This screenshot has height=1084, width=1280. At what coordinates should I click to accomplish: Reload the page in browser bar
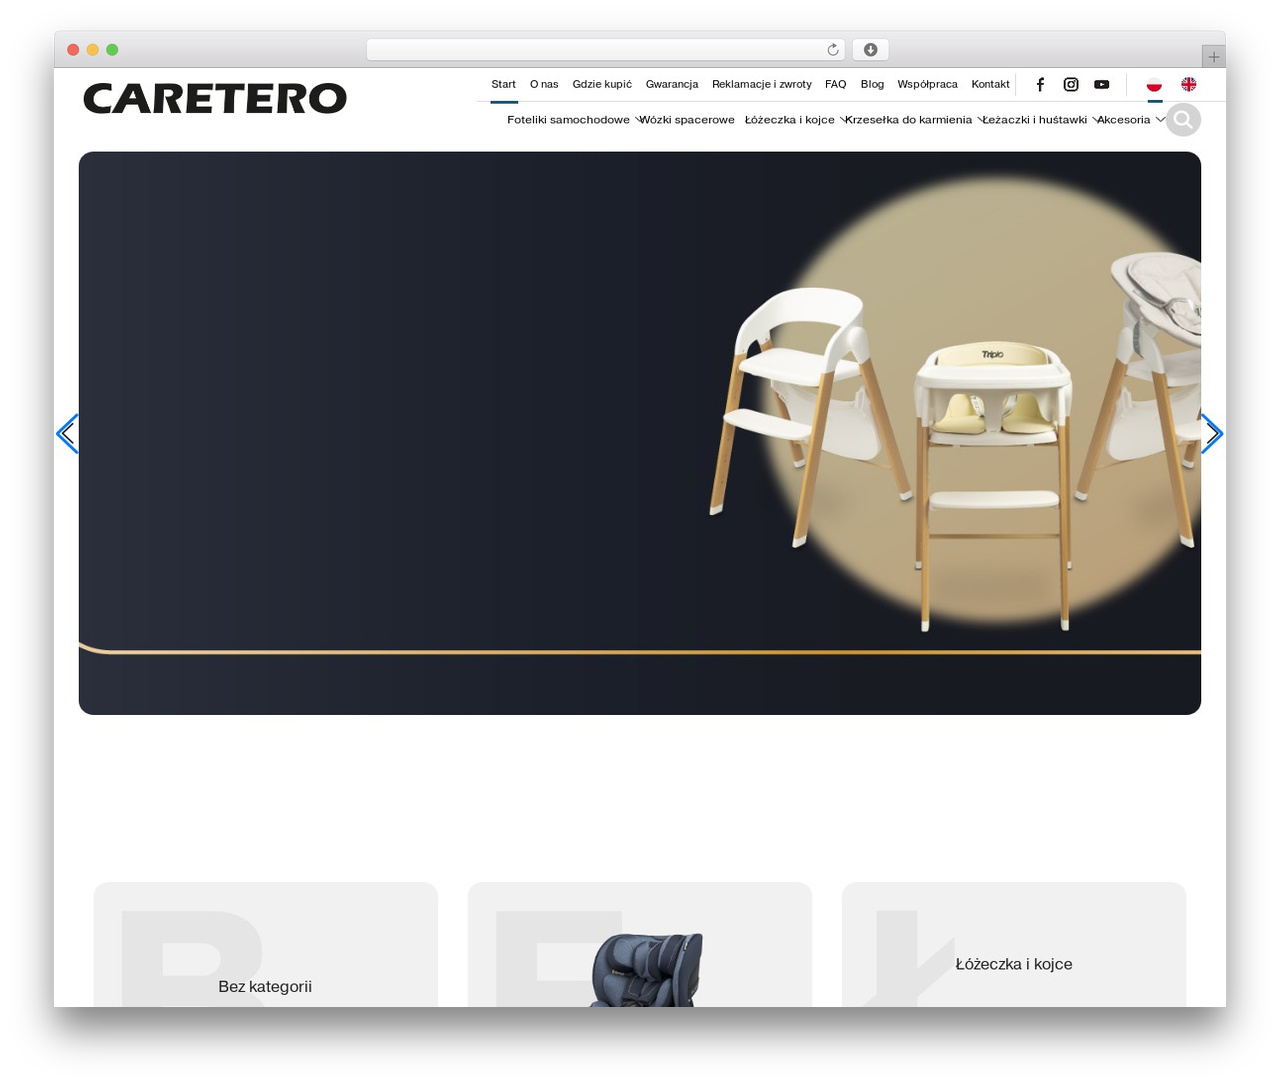(832, 50)
